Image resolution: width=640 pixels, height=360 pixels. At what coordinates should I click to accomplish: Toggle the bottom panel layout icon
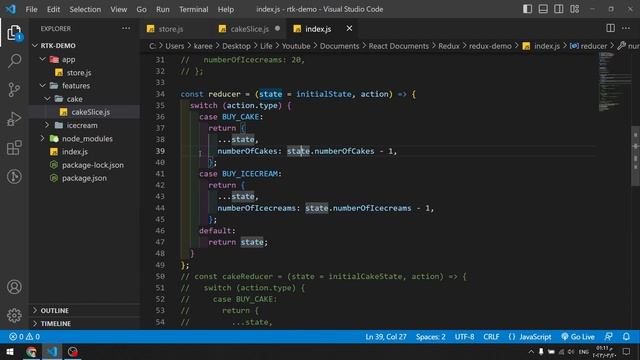point(543,9)
